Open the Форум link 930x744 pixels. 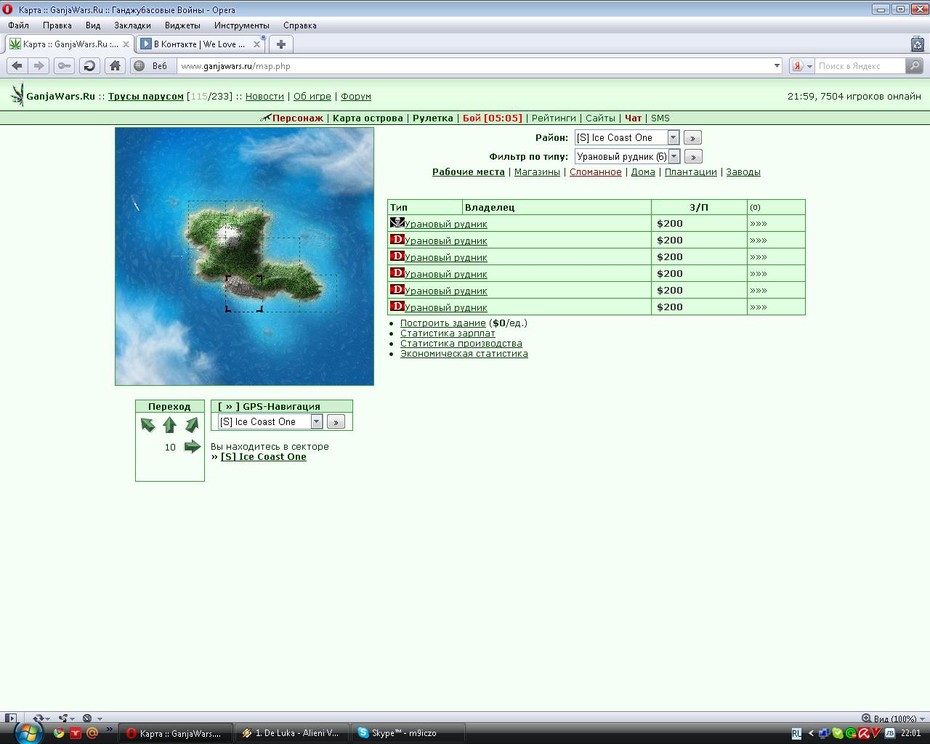356,96
